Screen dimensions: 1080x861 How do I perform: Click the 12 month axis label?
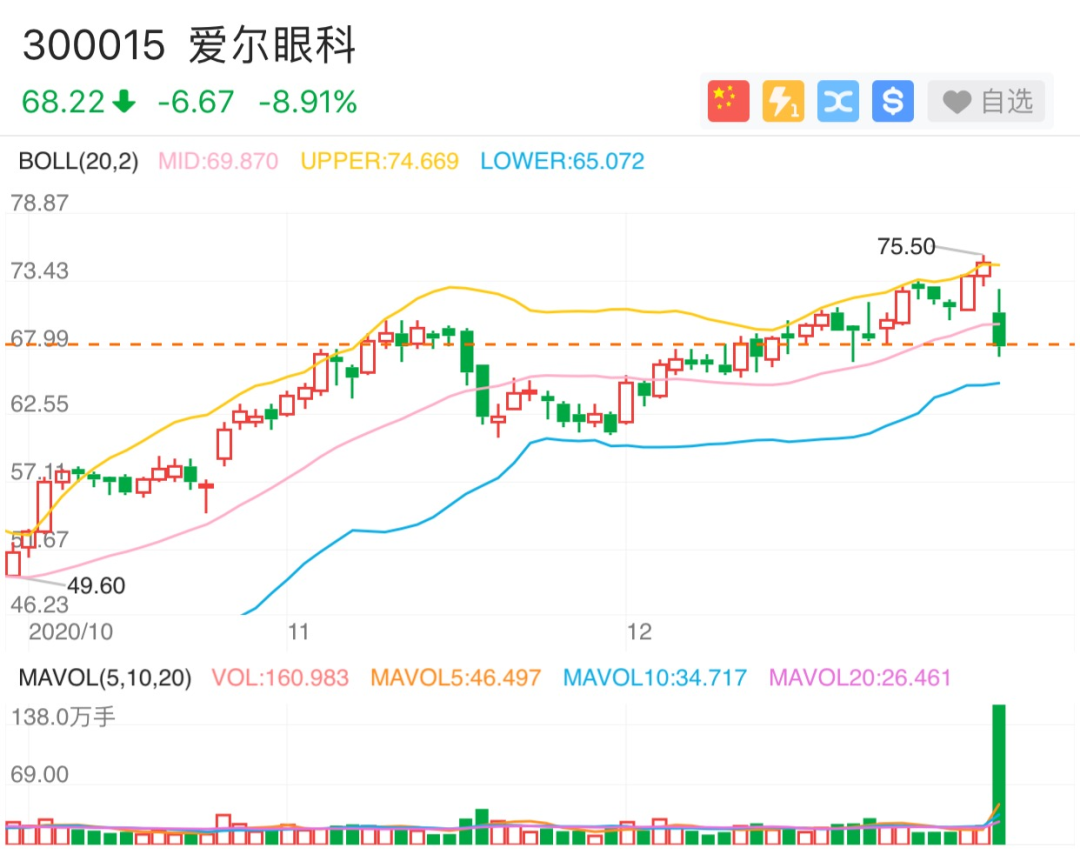point(638,632)
